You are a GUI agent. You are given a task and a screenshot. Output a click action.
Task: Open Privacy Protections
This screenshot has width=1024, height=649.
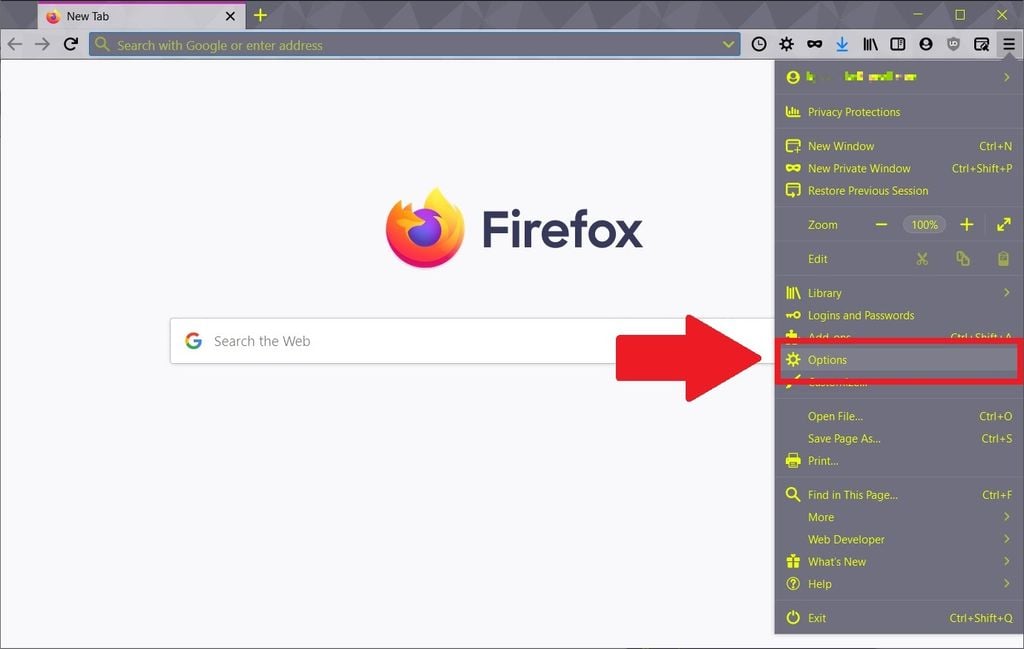(x=899, y=112)
